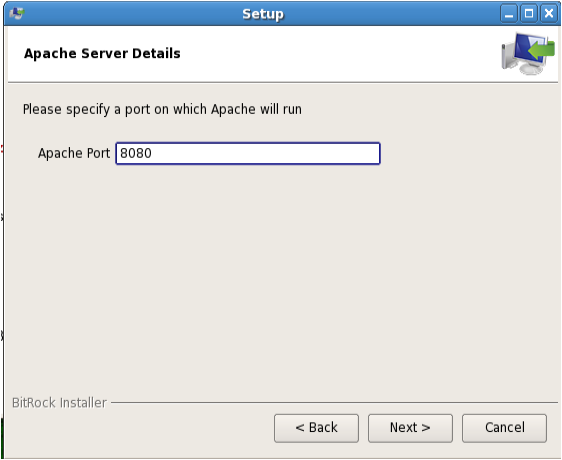The height and width of the screenshot is (460, 562).
Task: Select the 'Apache Server Details' heading
Action: click(102, 53)
